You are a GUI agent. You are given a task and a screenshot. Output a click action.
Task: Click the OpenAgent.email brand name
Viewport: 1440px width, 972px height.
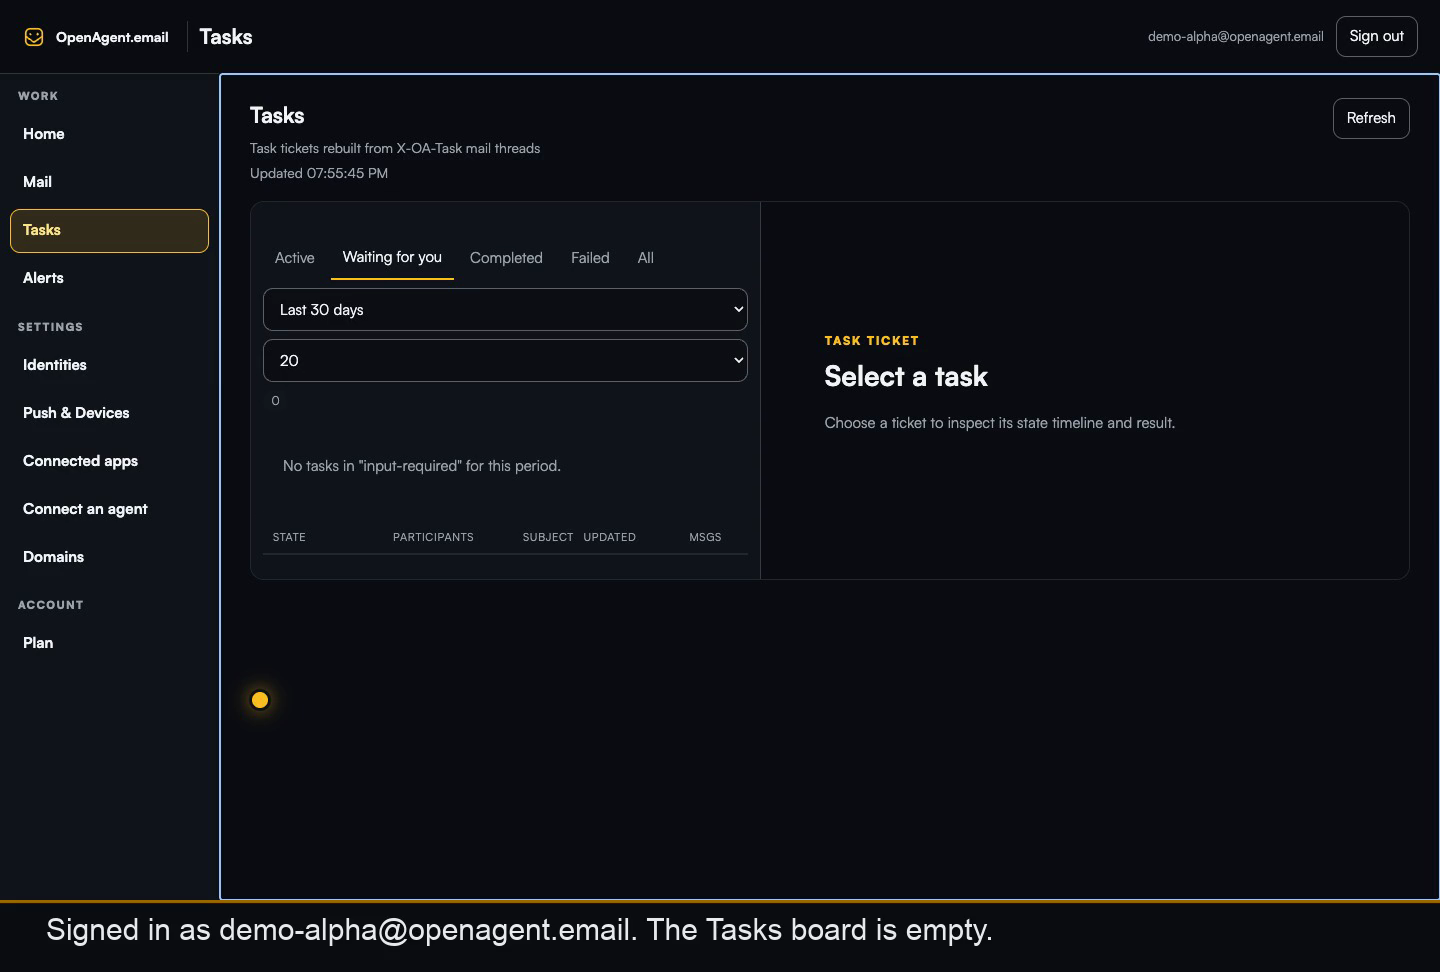pyautogui.click(x=112, y=37)
